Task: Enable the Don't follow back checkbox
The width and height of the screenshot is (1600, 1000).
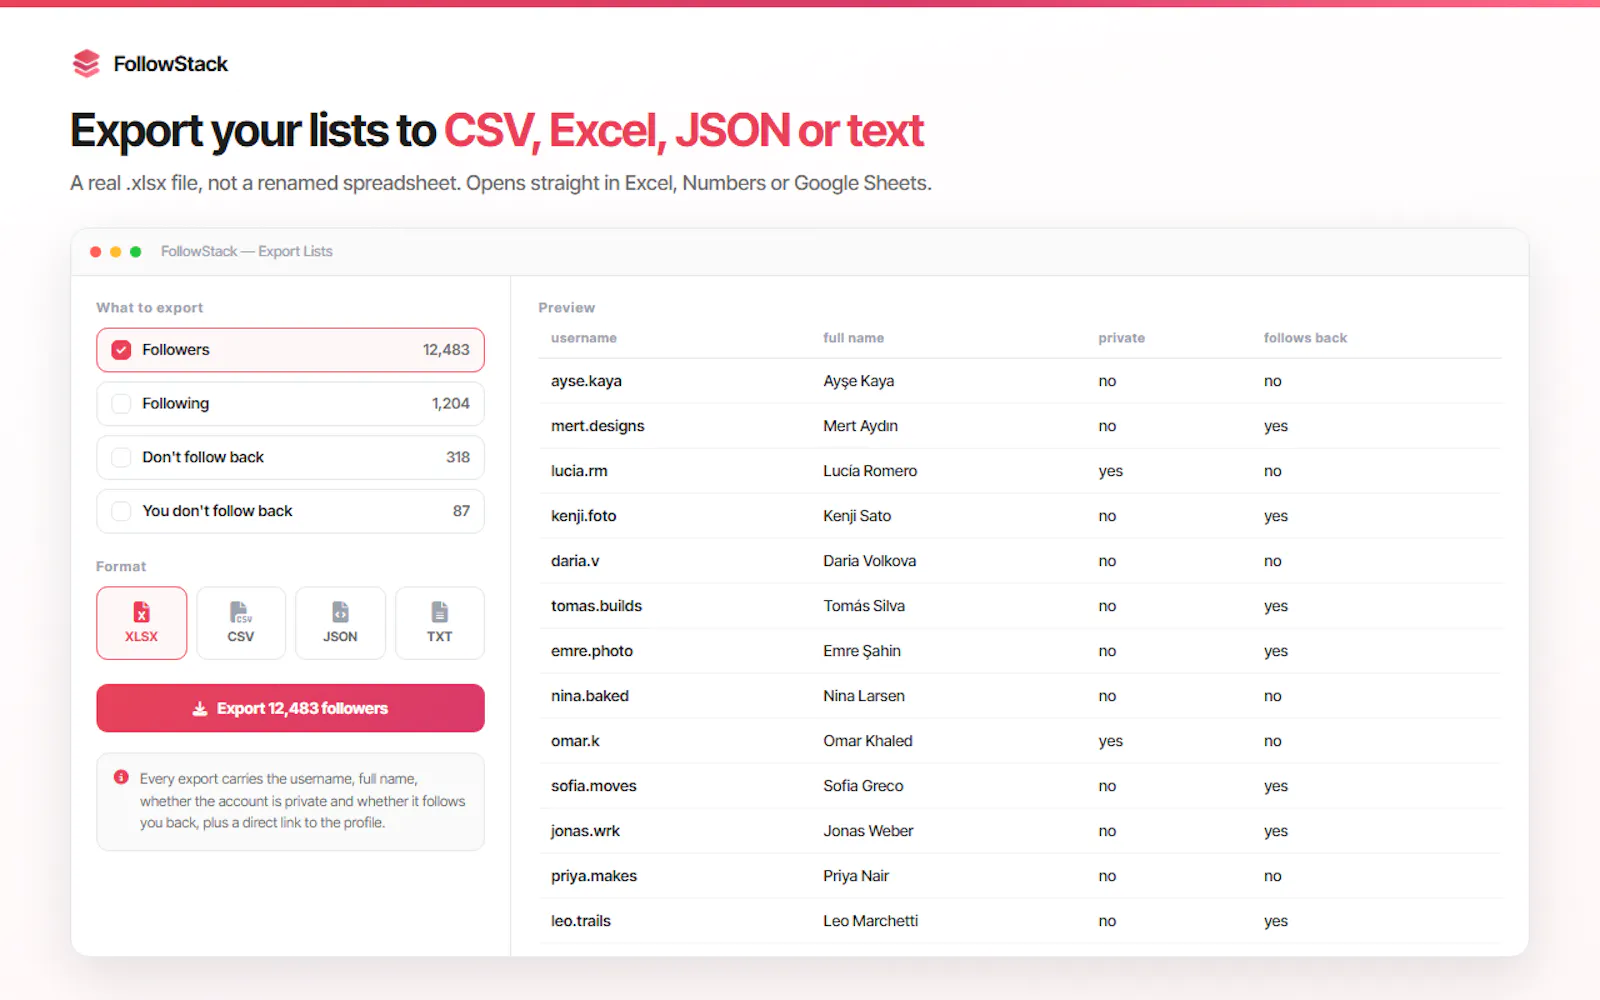Action: click(121, 457)
